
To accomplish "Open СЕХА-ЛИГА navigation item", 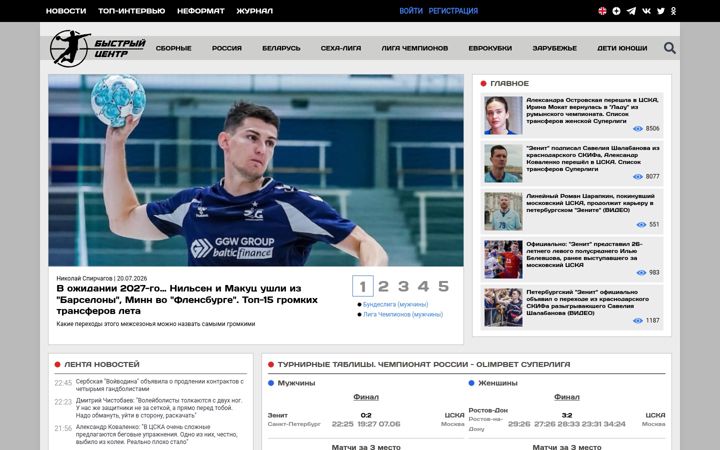I will pos(341,48).
